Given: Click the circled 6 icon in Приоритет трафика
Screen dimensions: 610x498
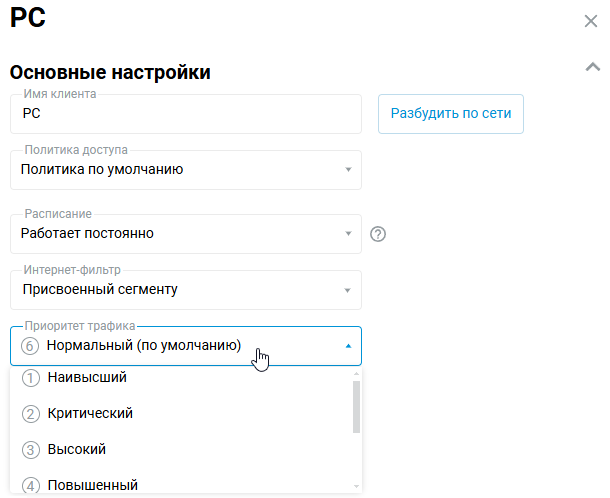Looking at the screenshot, I should [x=30, y=346].
